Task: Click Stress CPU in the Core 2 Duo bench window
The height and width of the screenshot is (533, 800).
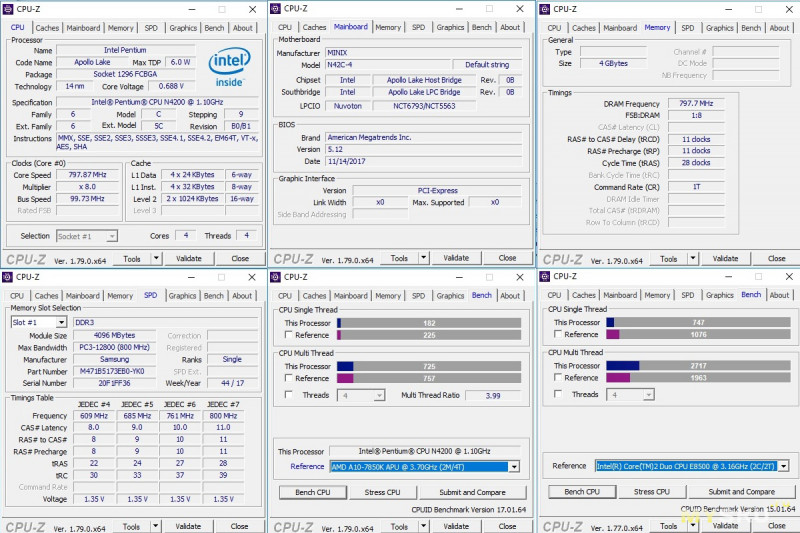Action: pyautogui.click(x=652, y=492)
